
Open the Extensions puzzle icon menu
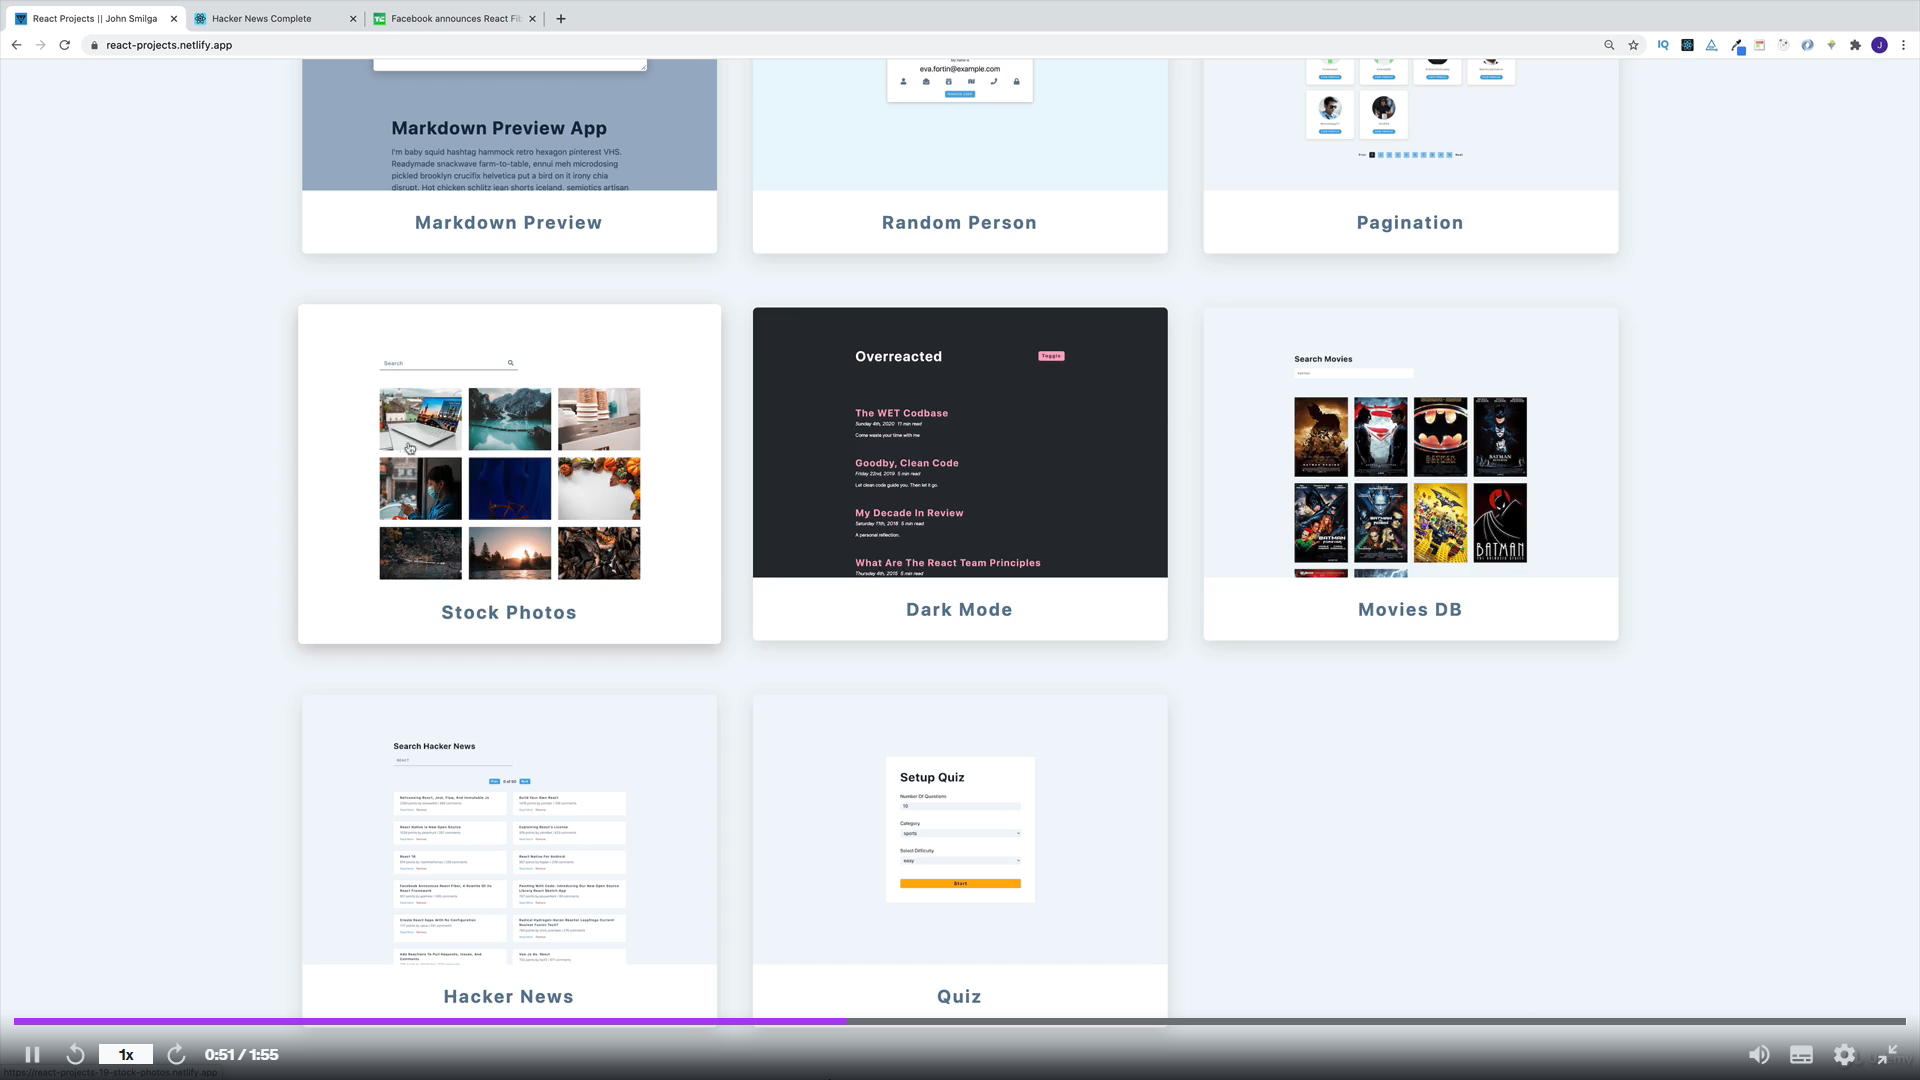[1855, 45]
